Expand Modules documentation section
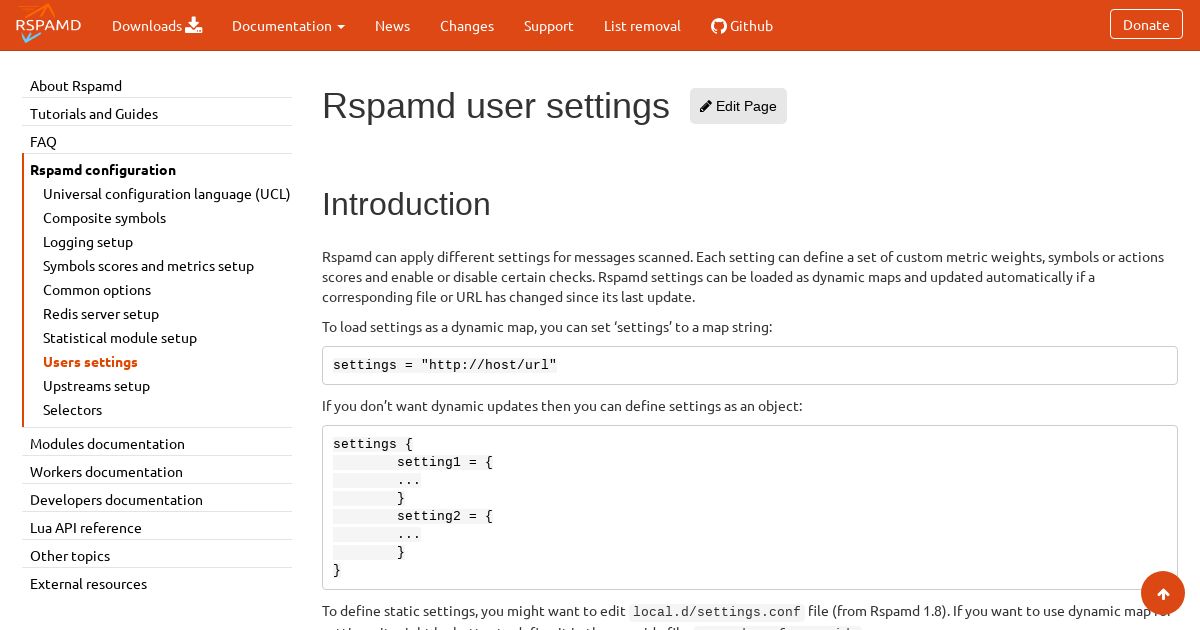The image size is (1200, 630). (x=107, y=444)
